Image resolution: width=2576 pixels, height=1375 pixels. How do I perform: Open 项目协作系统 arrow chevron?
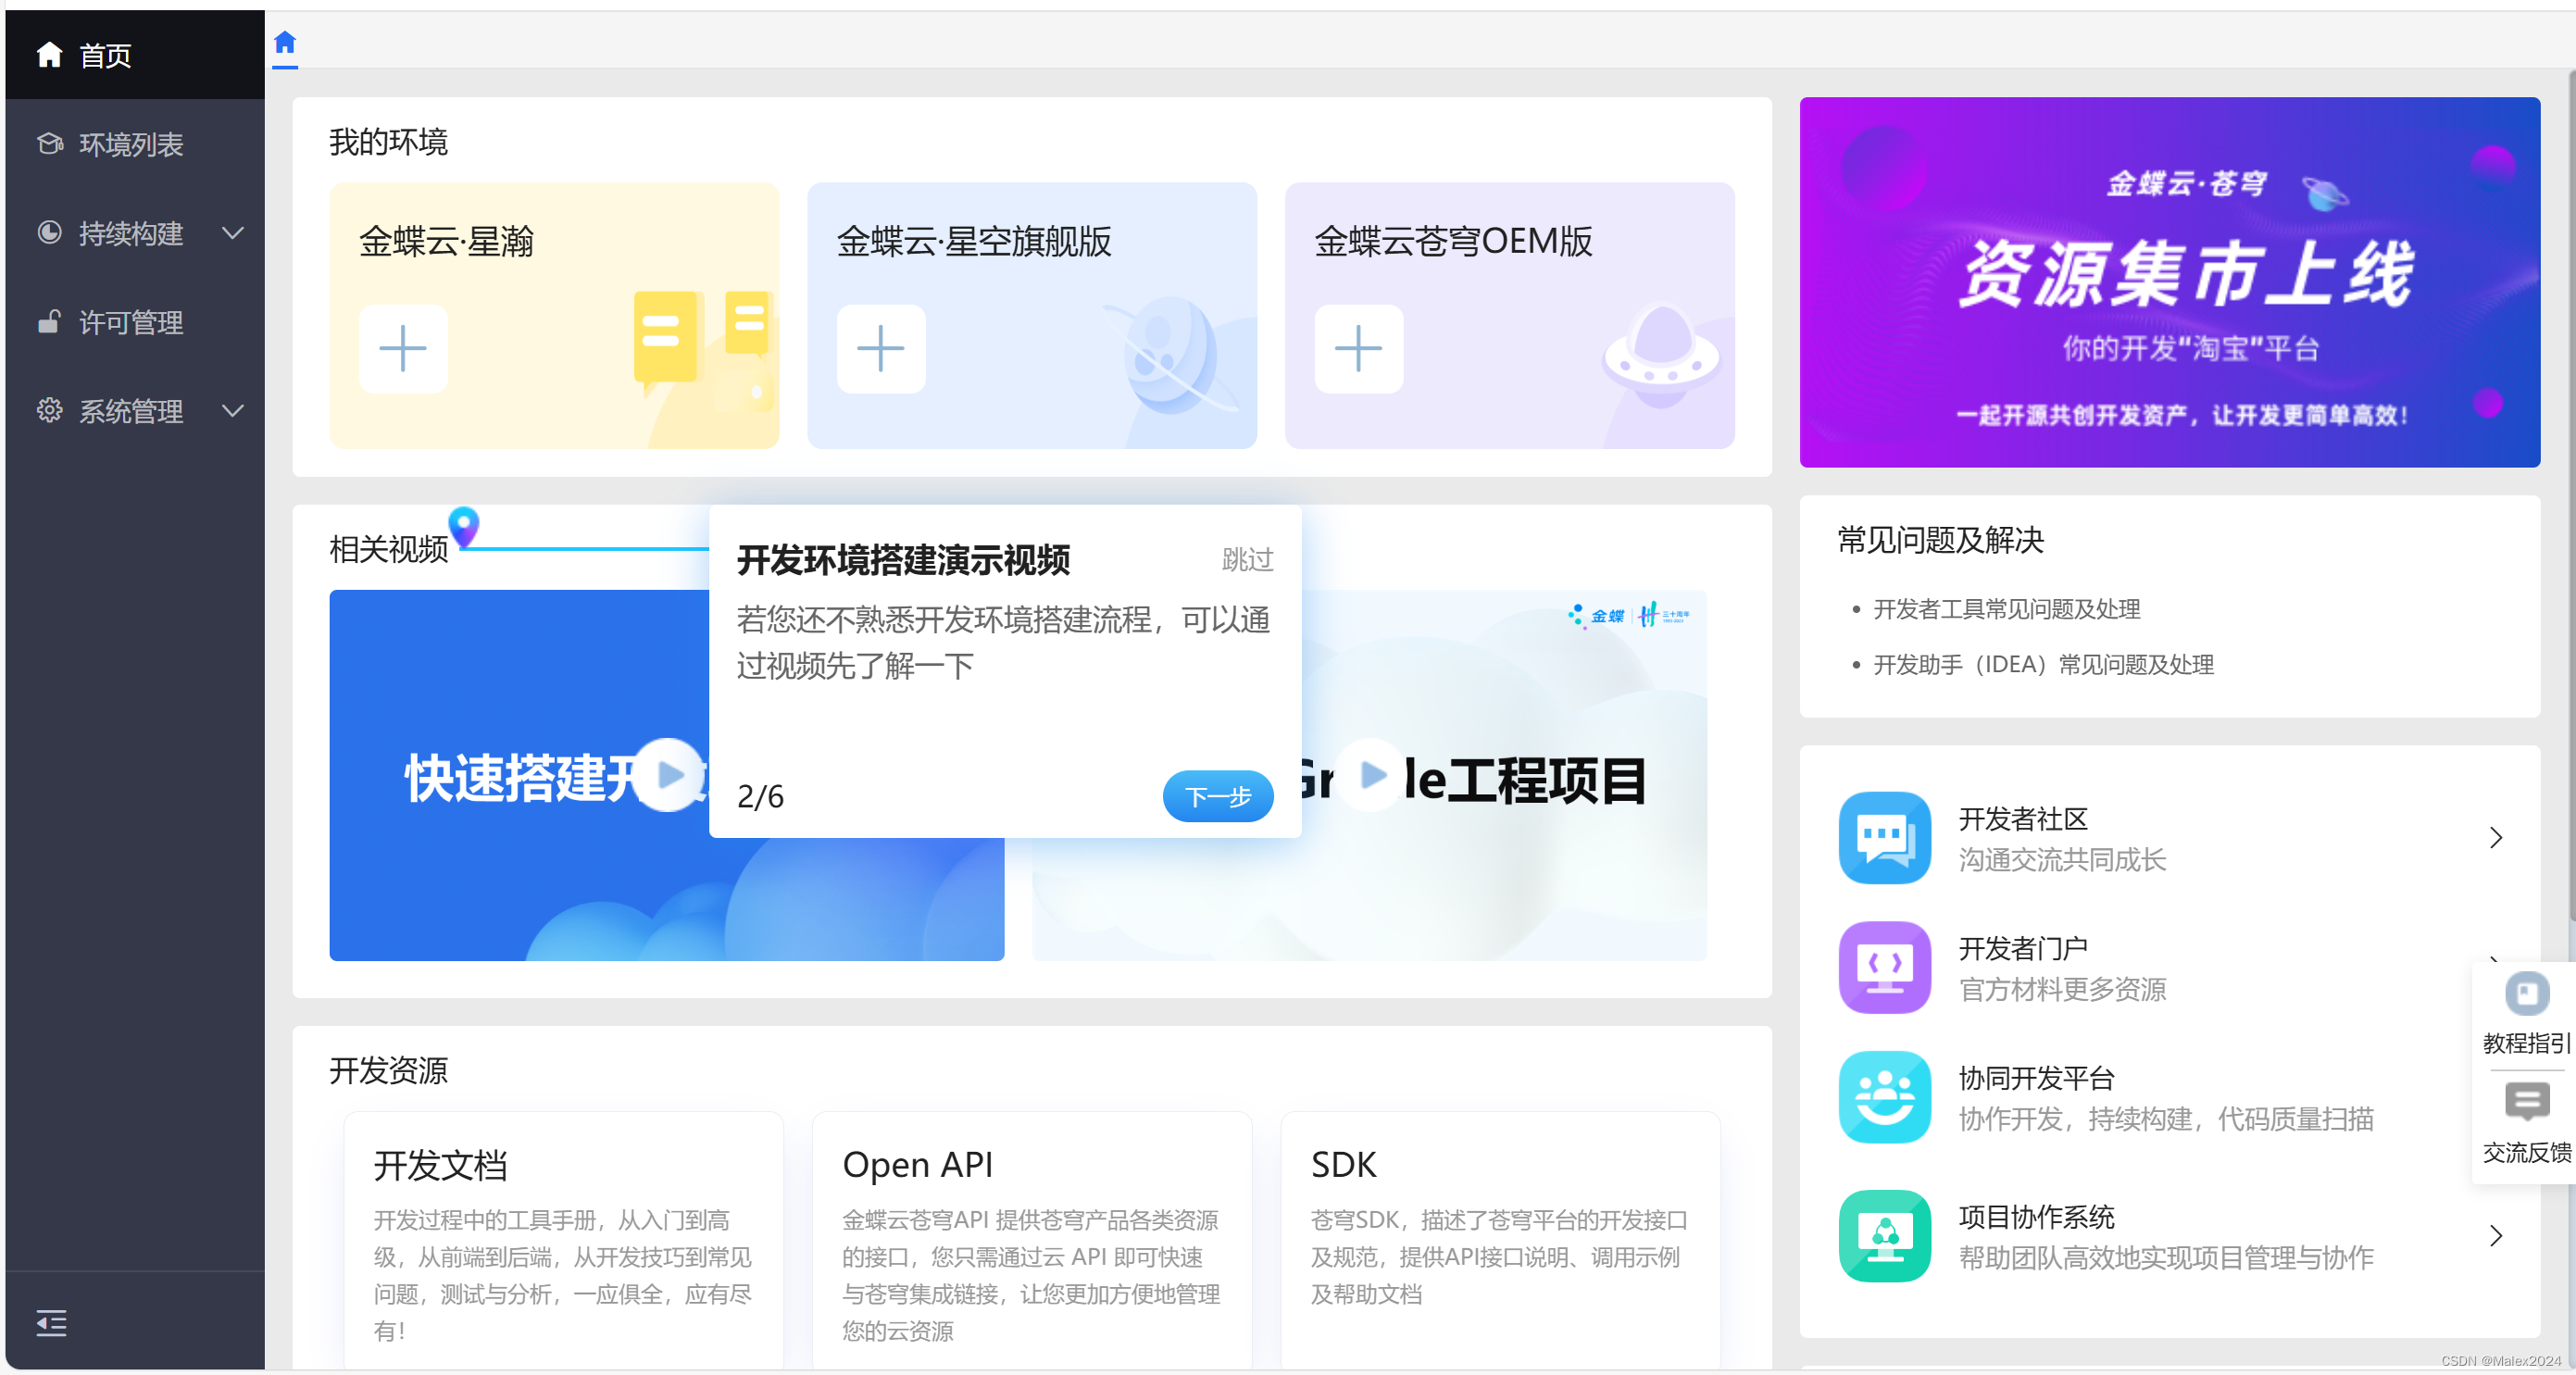pyautogui.click(x=2495, y=1236)
